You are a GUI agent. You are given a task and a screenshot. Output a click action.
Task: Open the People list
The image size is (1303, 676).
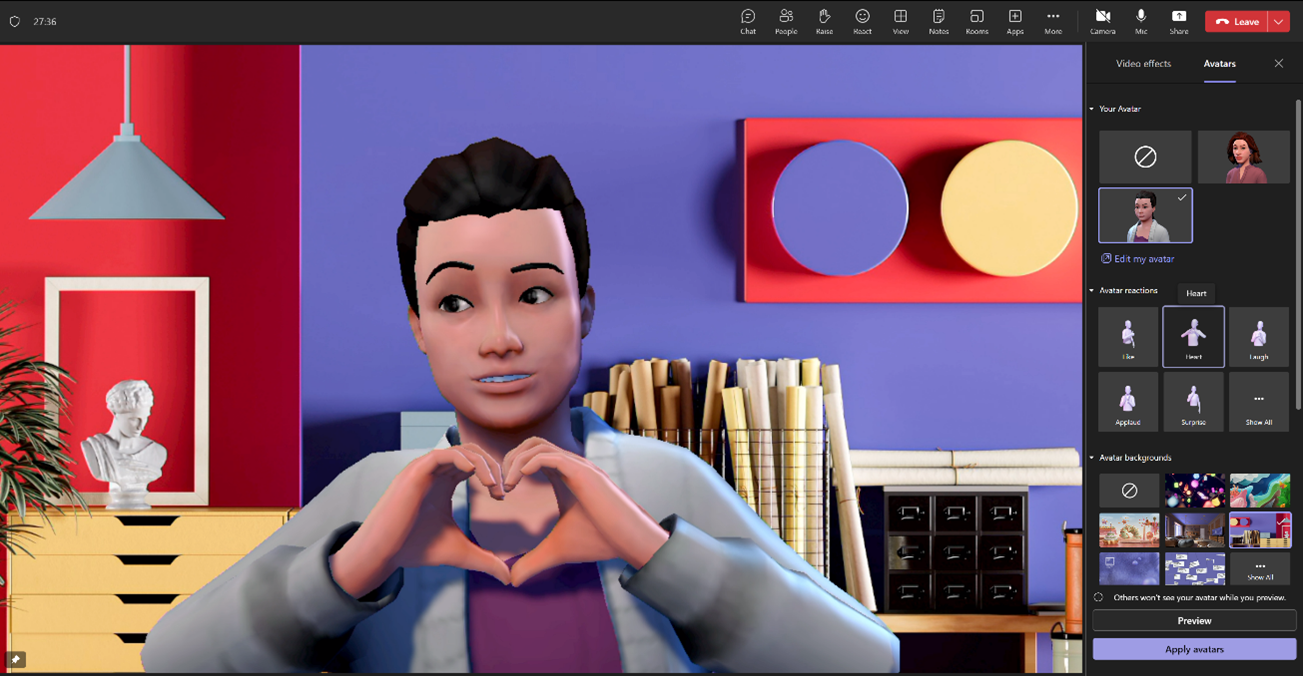(x=786, y=20)
